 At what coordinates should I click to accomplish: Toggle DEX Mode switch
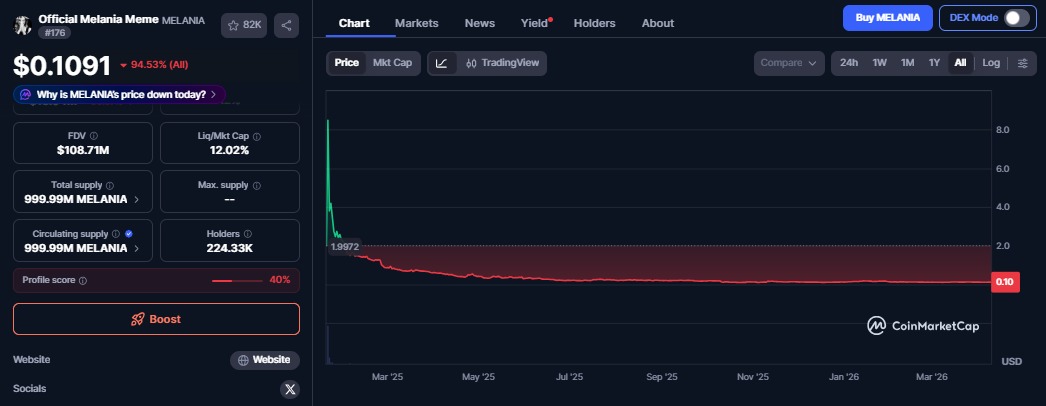click(1016, 18)
